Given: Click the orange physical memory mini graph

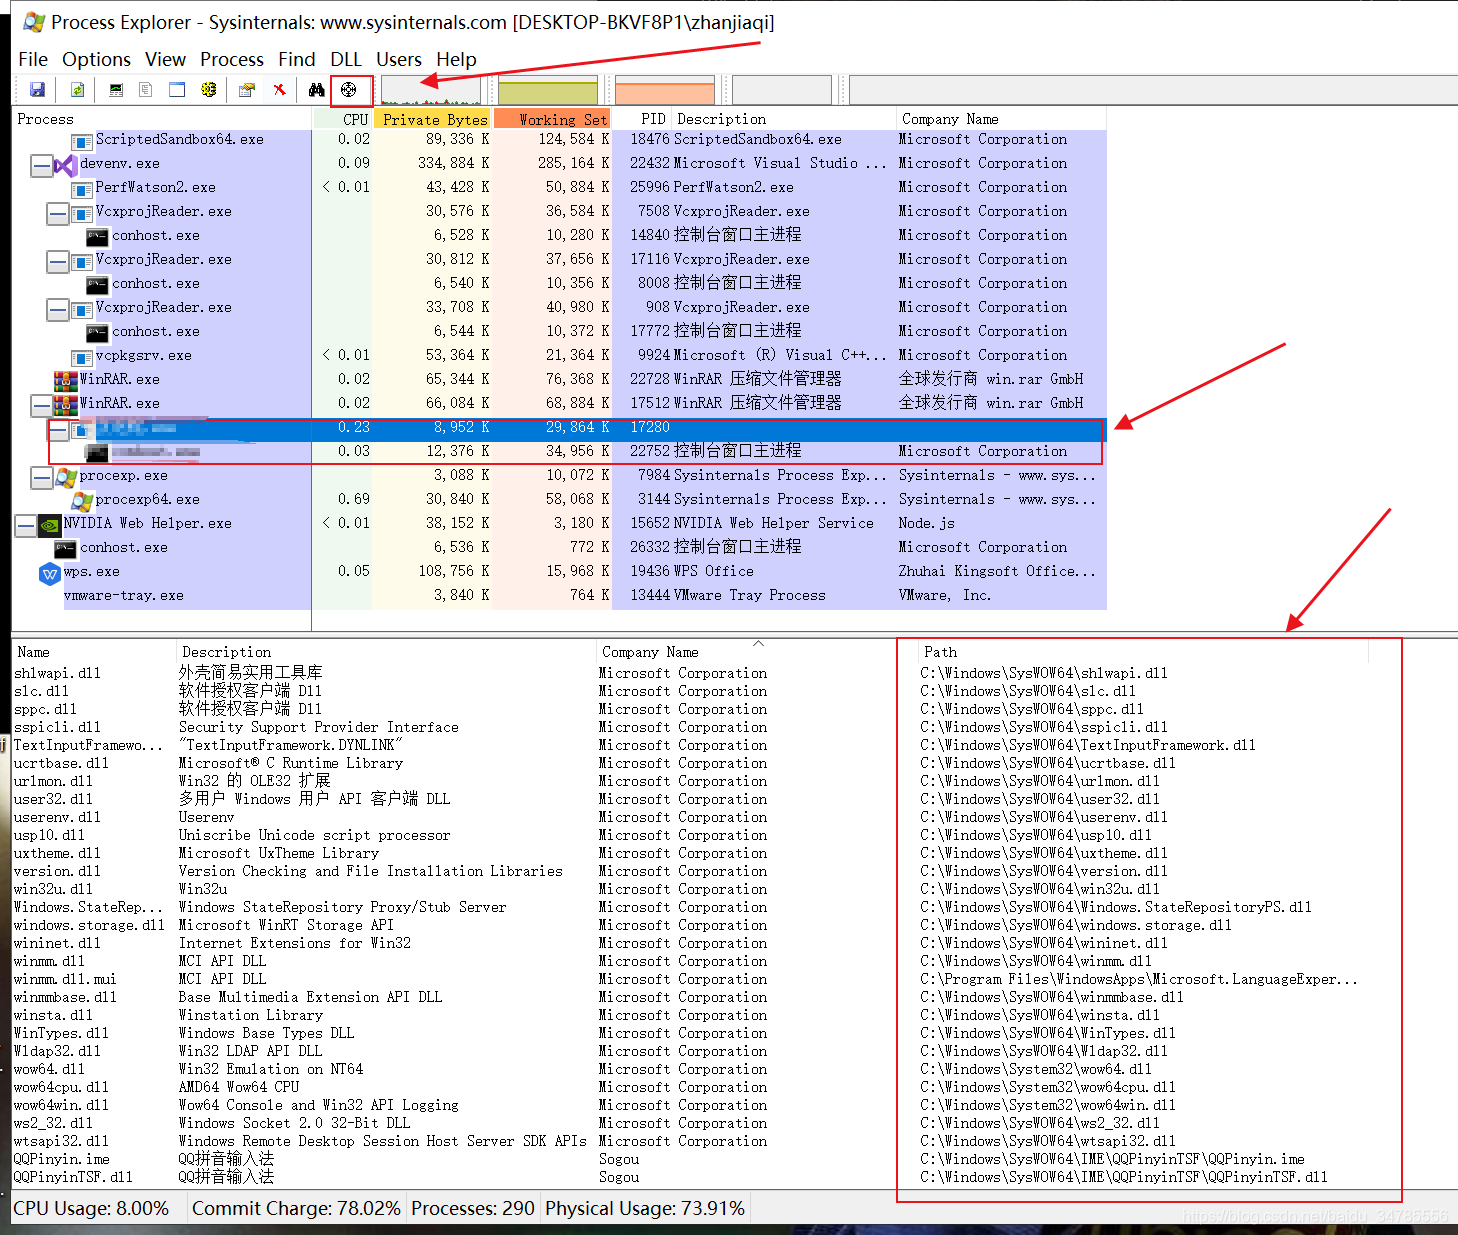Looking at the screenshot, I should tap(665, 90).
